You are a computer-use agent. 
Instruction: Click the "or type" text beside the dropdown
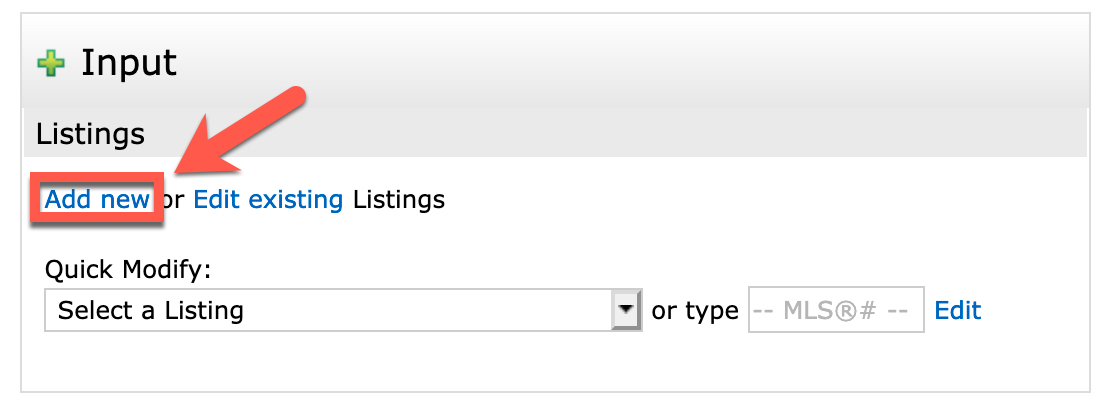(695, 310)
